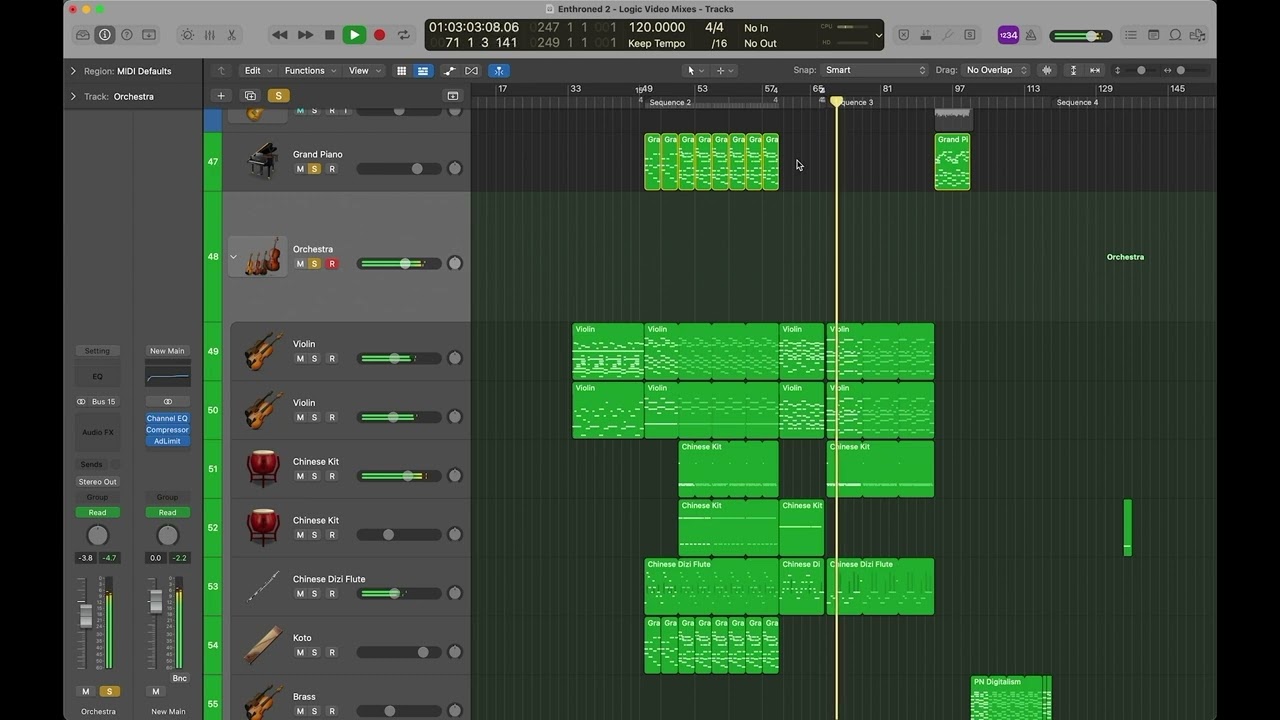Click the Duplicate Track icon
This screenshot has height=720, width=1280.
coord(250,96)
